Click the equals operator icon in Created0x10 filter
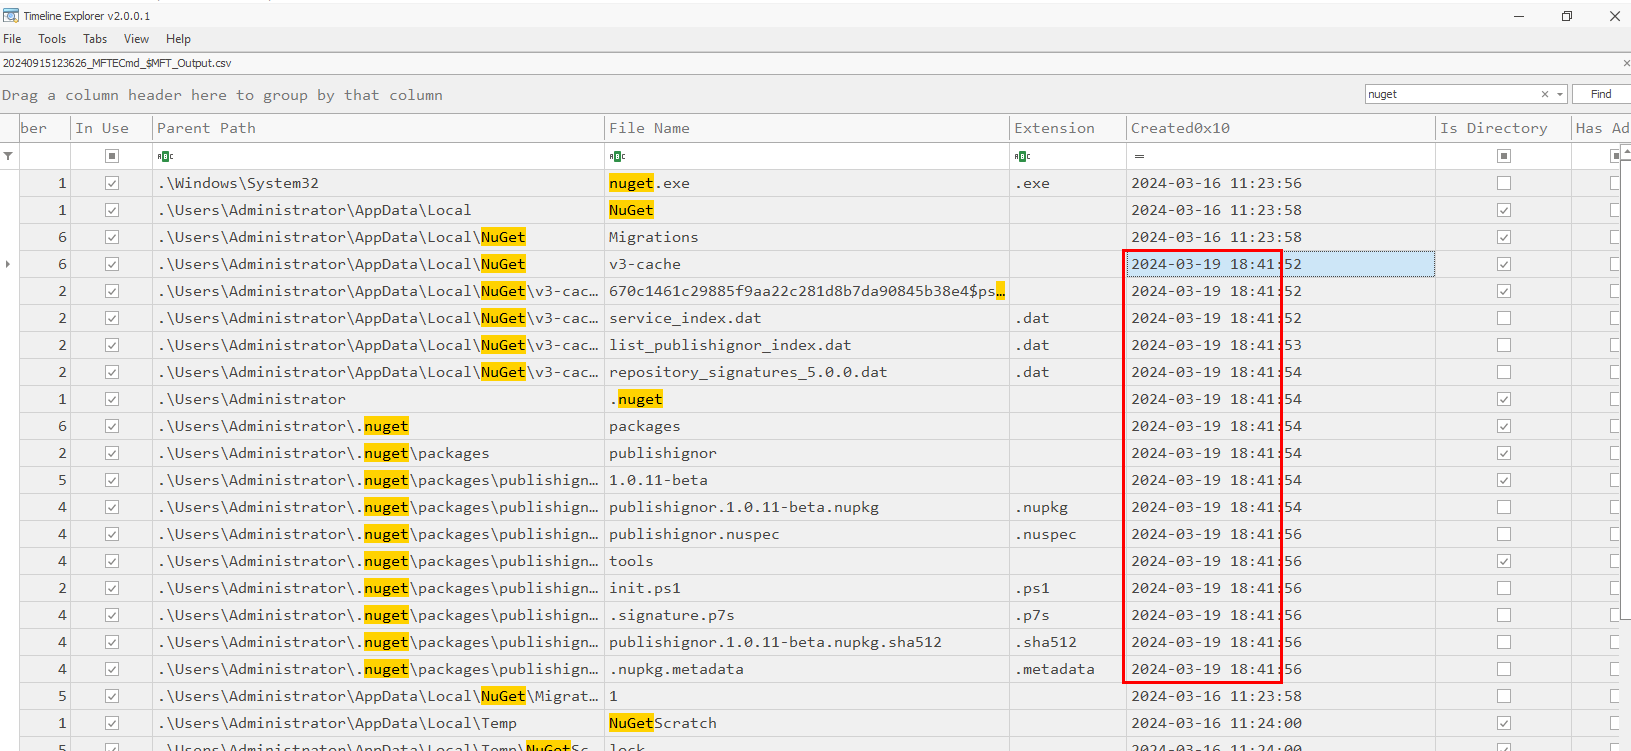Image resolution: width=1631 pixels, height=751 pixels. pyautogui.click(x=1139, y=156)
